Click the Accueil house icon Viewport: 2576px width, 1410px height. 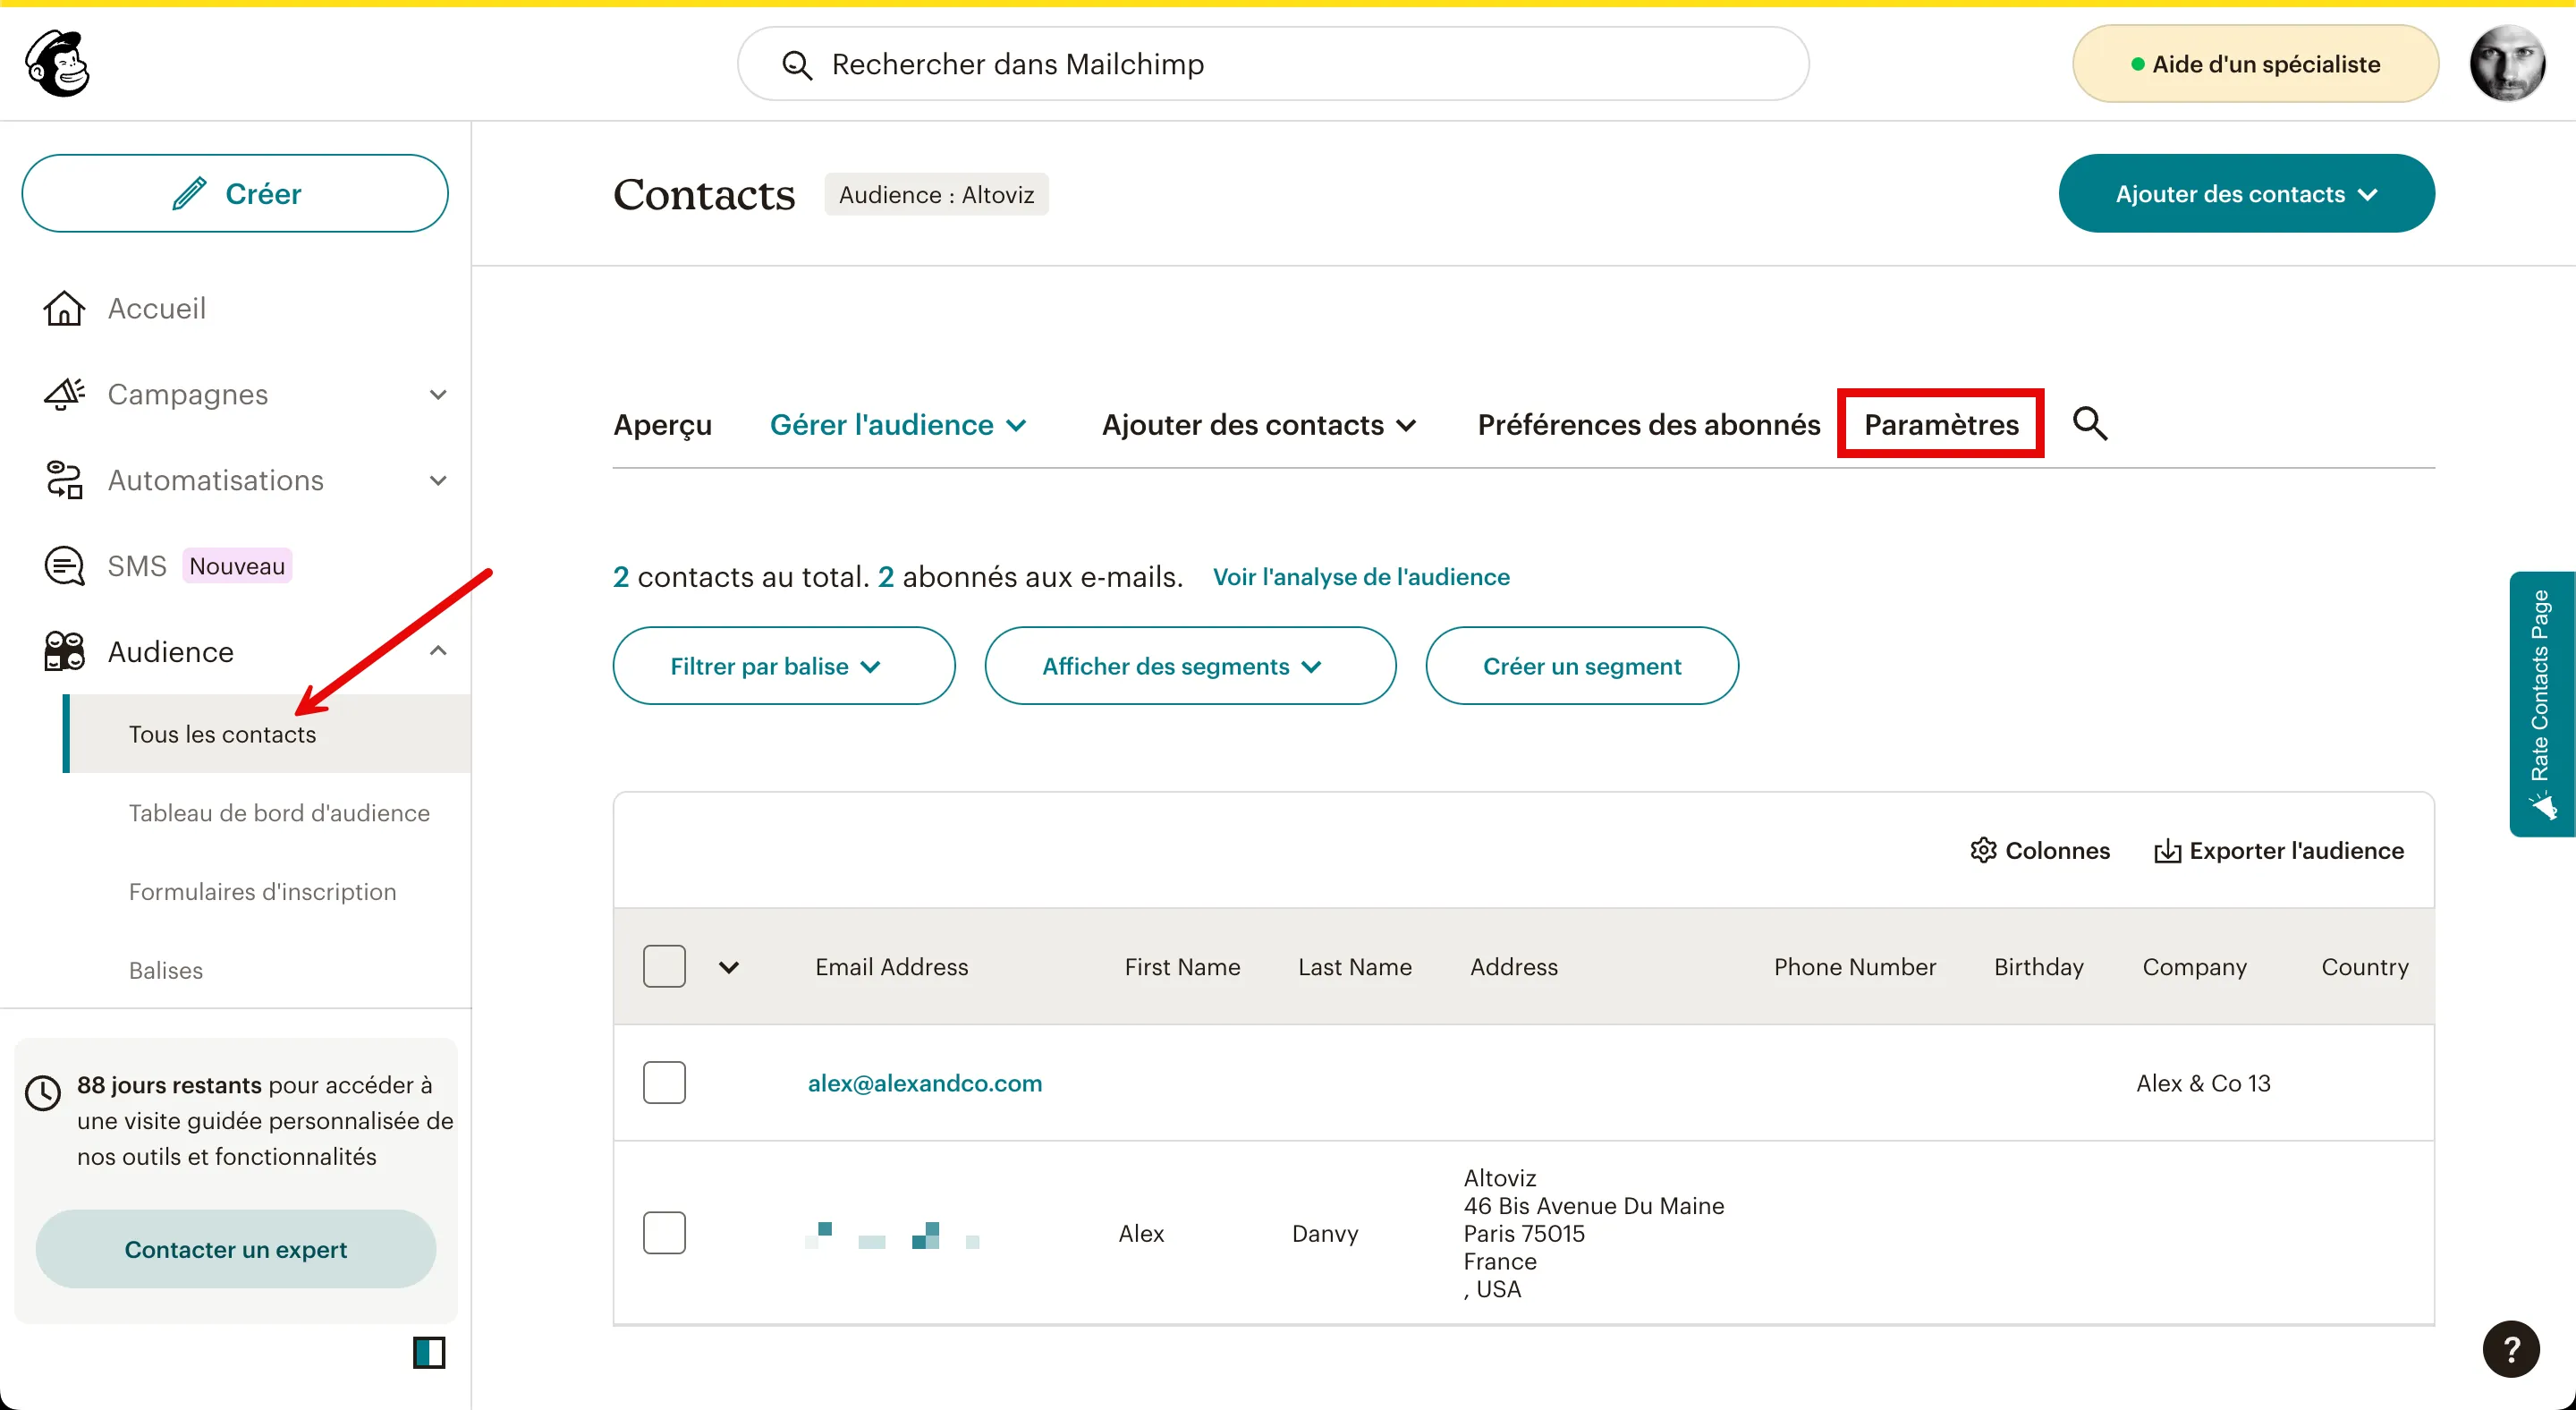click(x=64, y=308)
